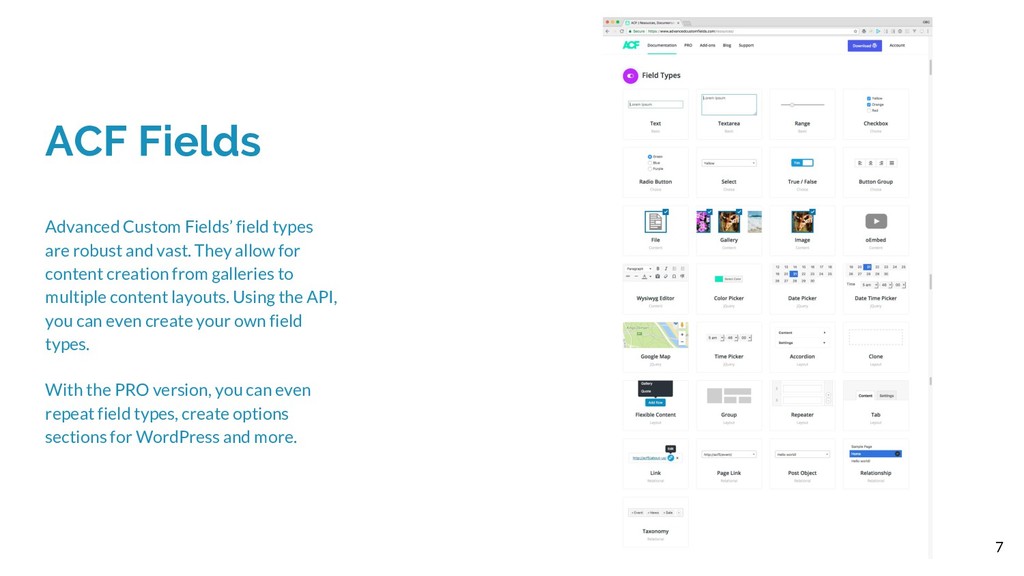Screen dimensions: 1024x576
Task: Tick the unchecked Red checkbox
Action: pyautogui.click(x=869, y=110)
